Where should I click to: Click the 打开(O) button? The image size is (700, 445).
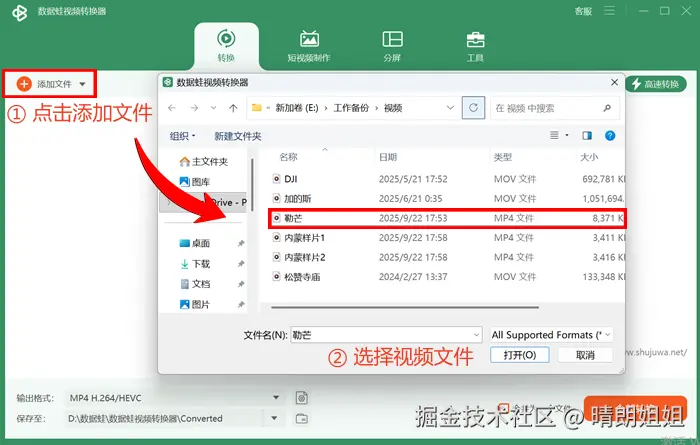click(520, 355)
